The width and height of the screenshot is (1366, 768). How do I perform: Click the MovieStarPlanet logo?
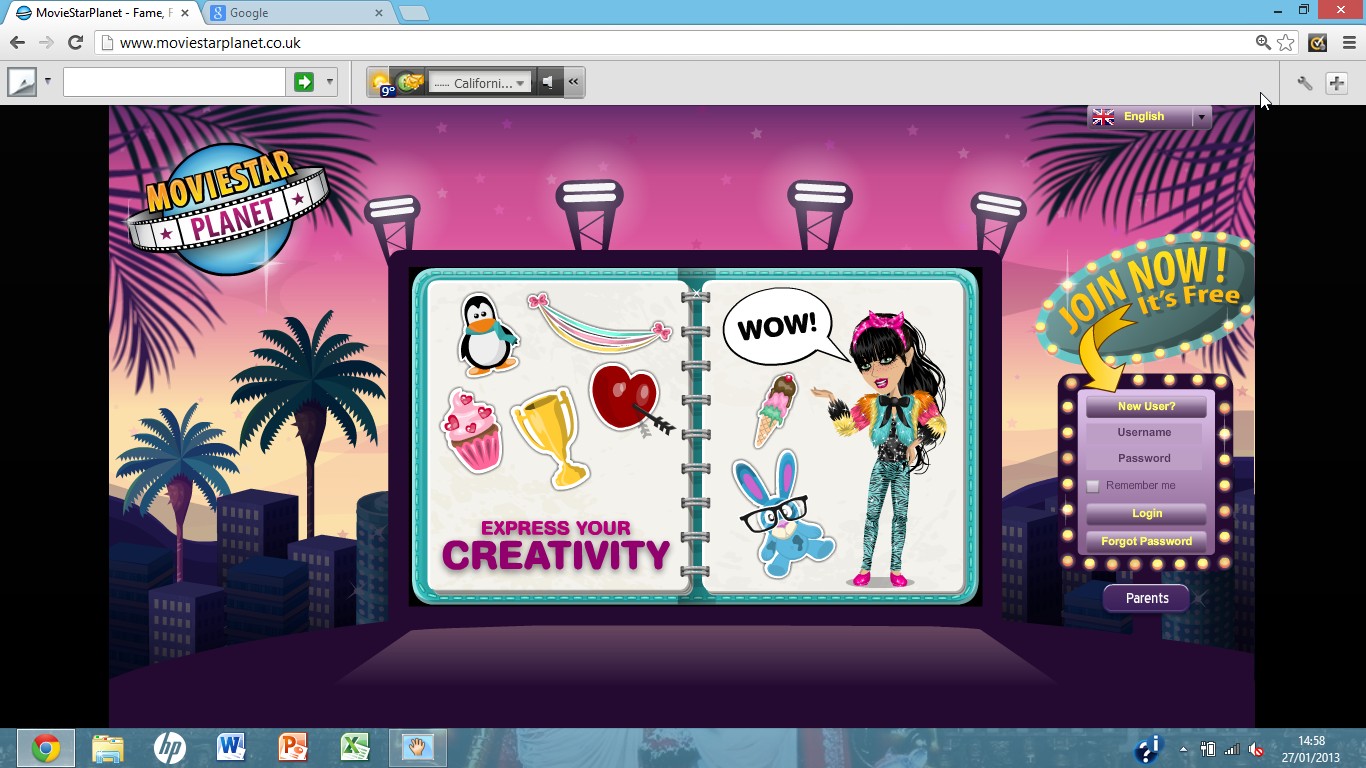tap(227, 208)
